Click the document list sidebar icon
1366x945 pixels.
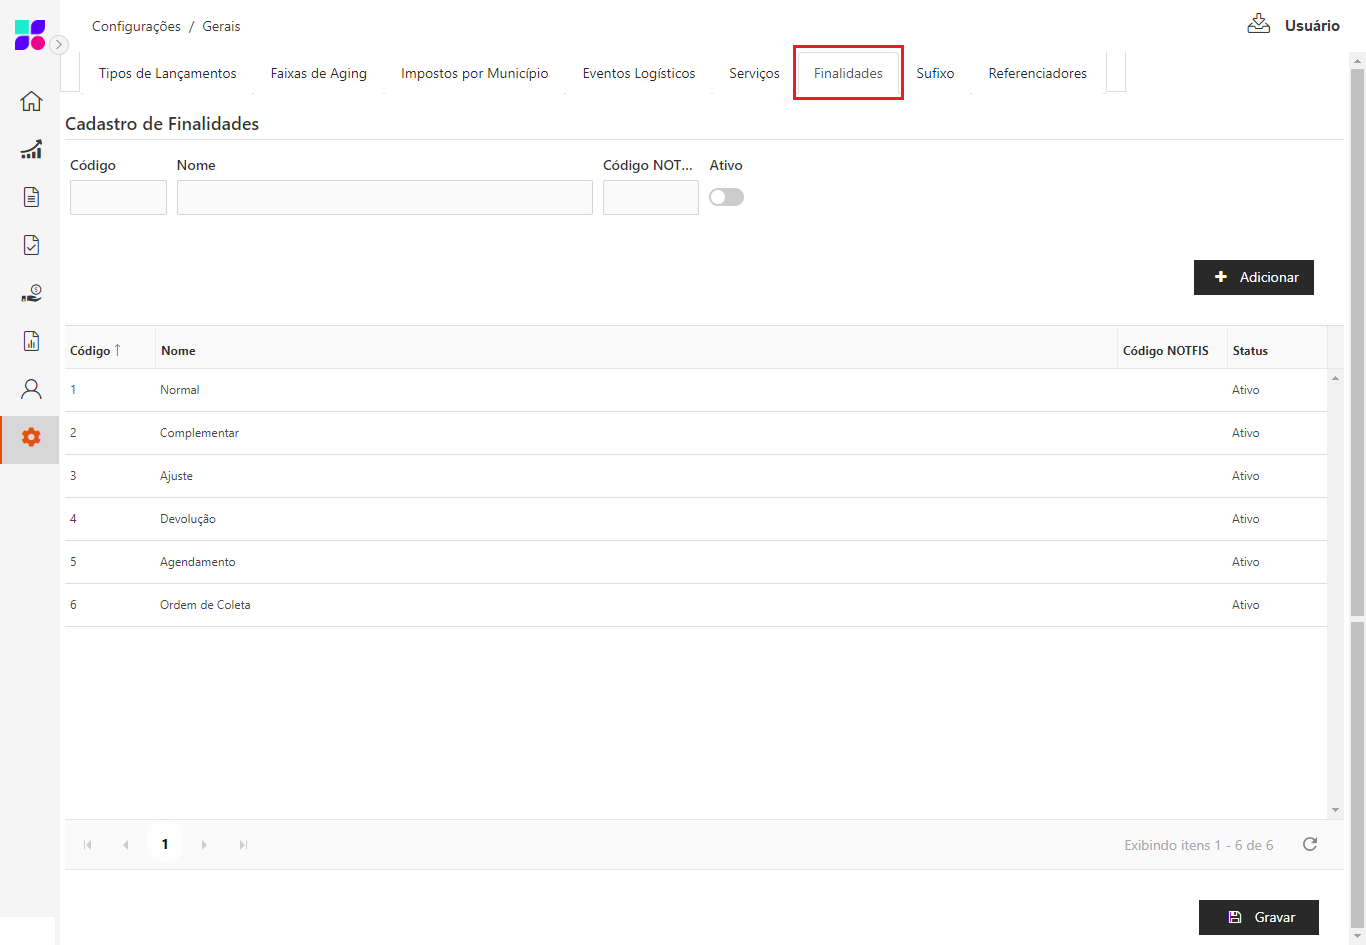[31, 197]
